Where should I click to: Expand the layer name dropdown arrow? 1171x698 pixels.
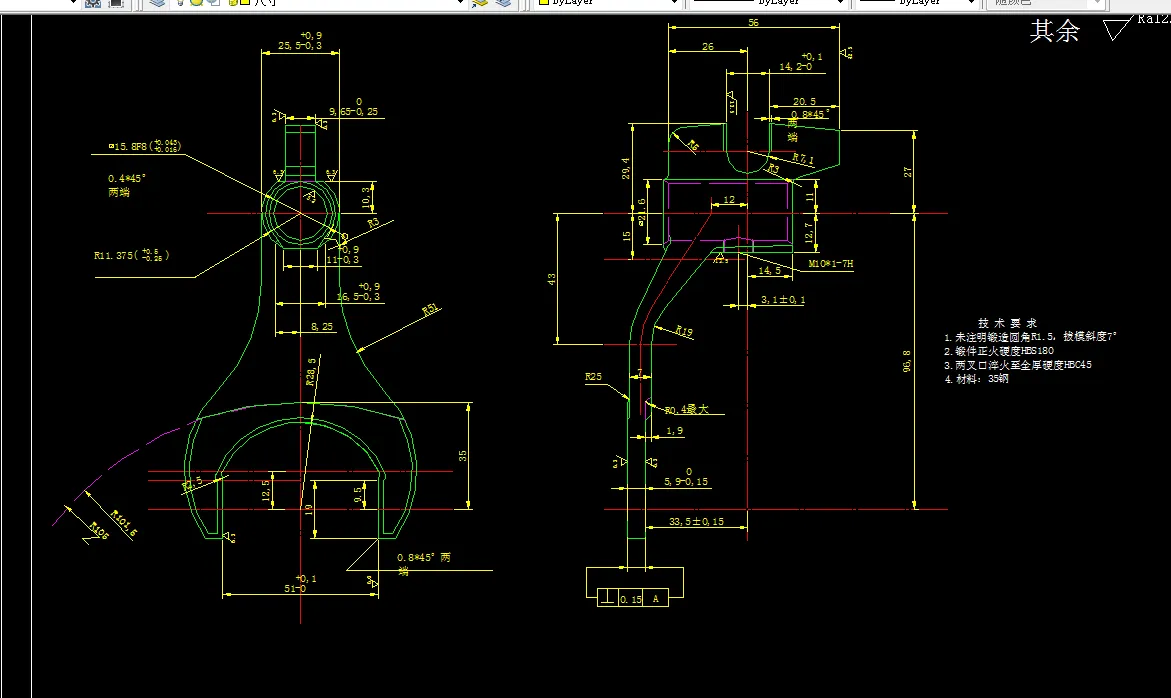tap(460, 3)
